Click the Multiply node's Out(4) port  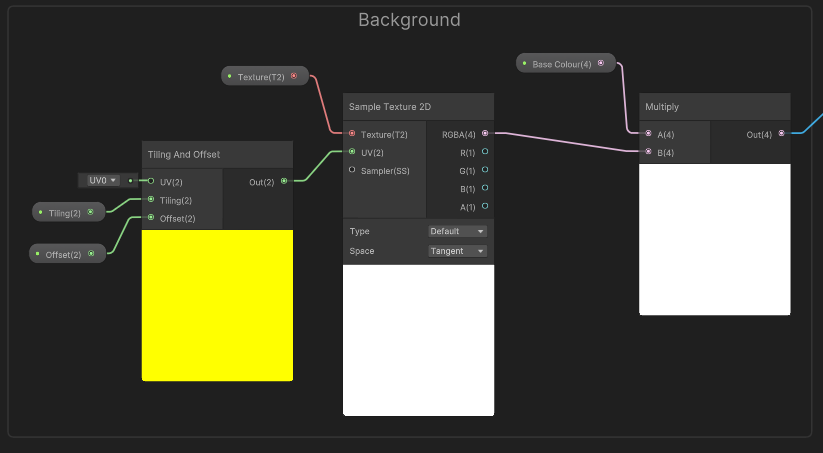(x=781, y=134)
